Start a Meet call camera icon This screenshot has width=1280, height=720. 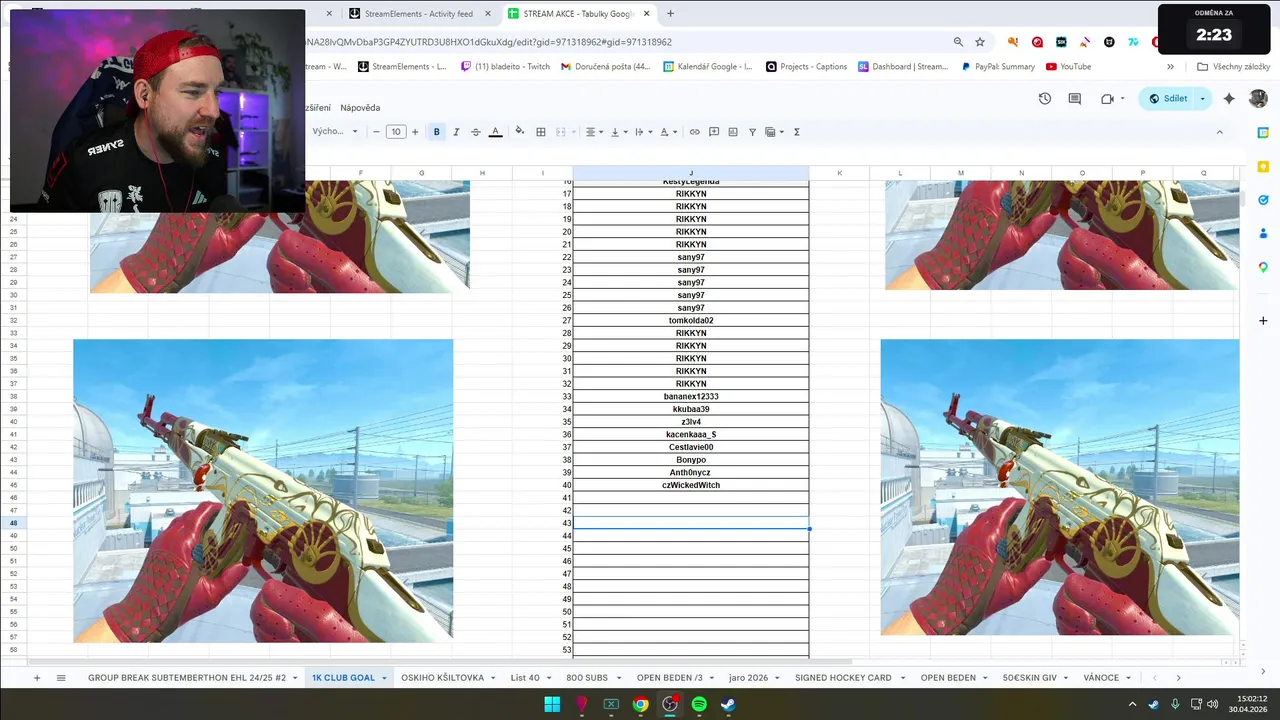pyautogui.click(x=1107, y=99)
